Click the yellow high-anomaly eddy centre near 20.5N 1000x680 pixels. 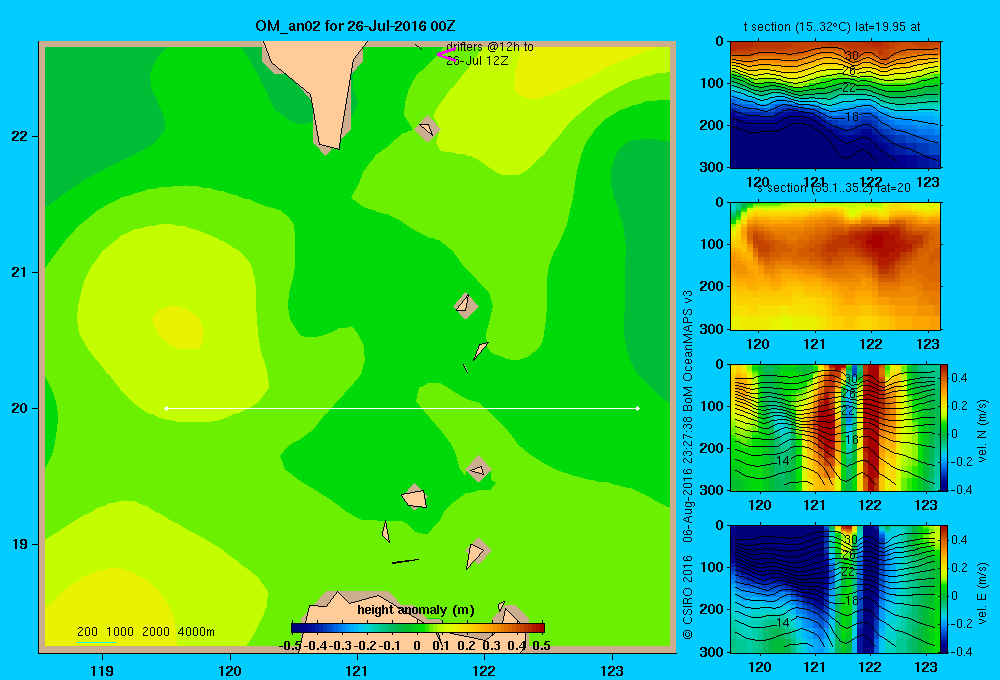(x=179, y=327)
